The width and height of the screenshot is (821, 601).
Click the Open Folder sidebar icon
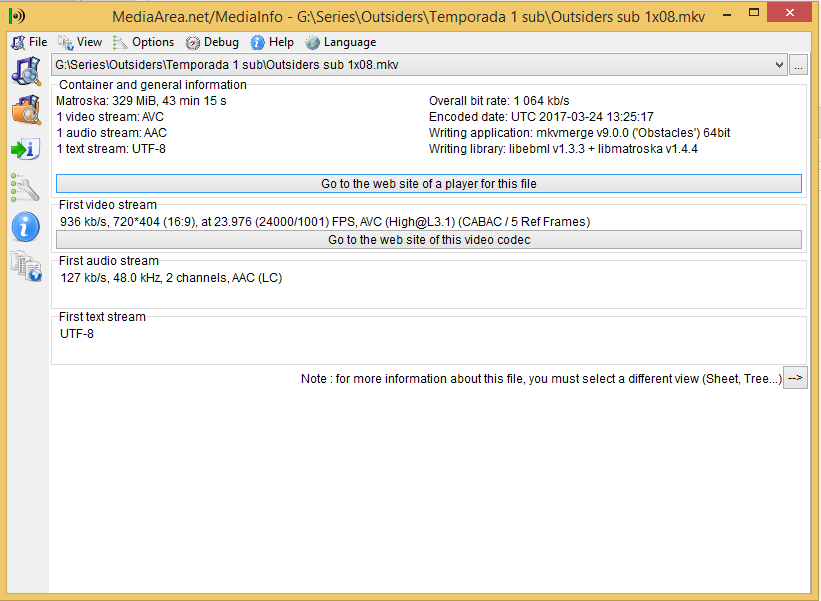click(26, 110)
